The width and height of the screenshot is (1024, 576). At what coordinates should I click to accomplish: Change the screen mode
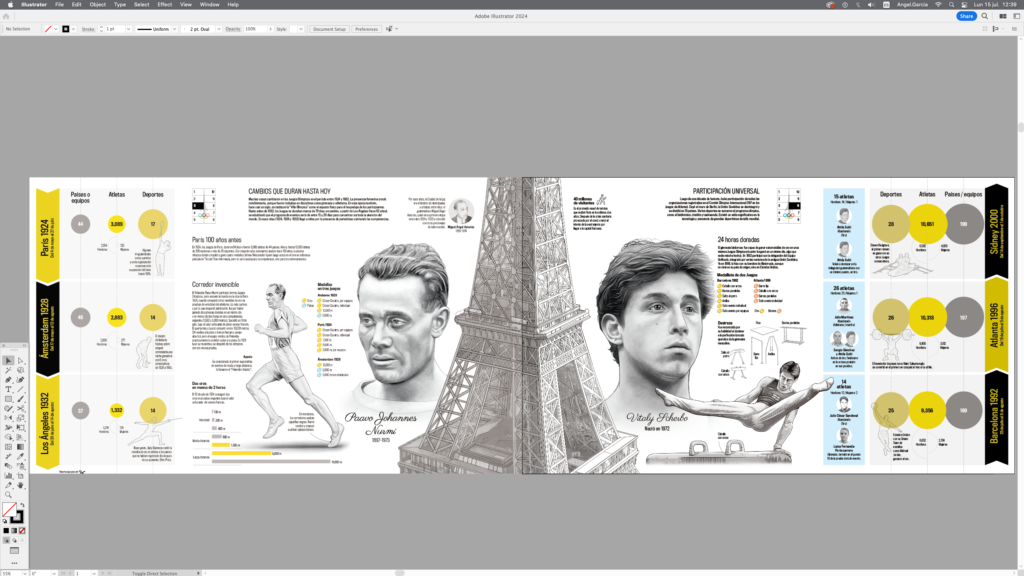click(14, 551)
